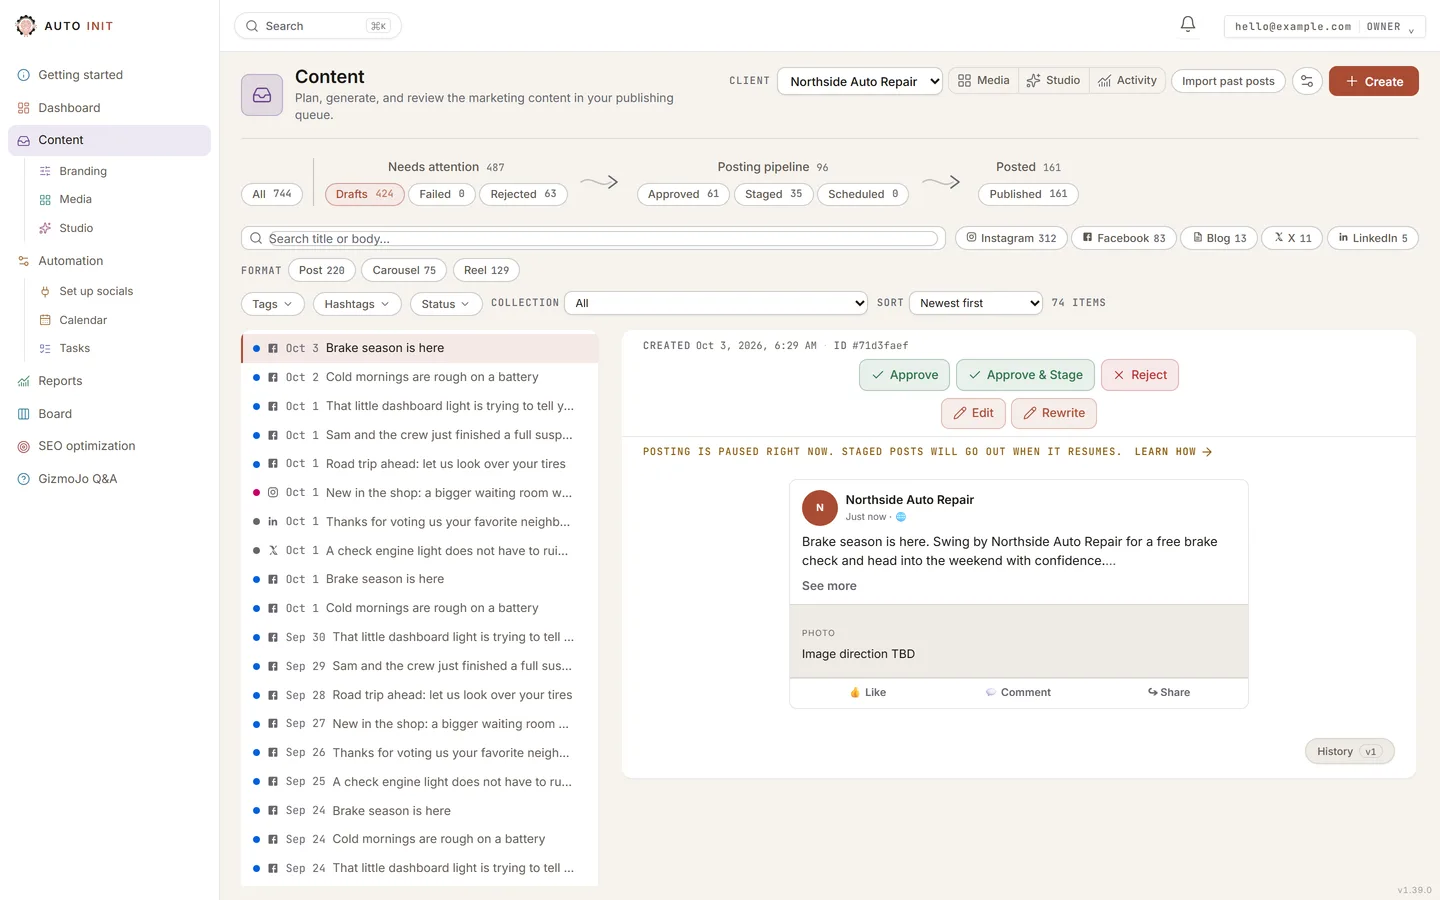Go to Dashboard in the sidebar
Screen dimensions: 1440x900
[x=69, y=108]
